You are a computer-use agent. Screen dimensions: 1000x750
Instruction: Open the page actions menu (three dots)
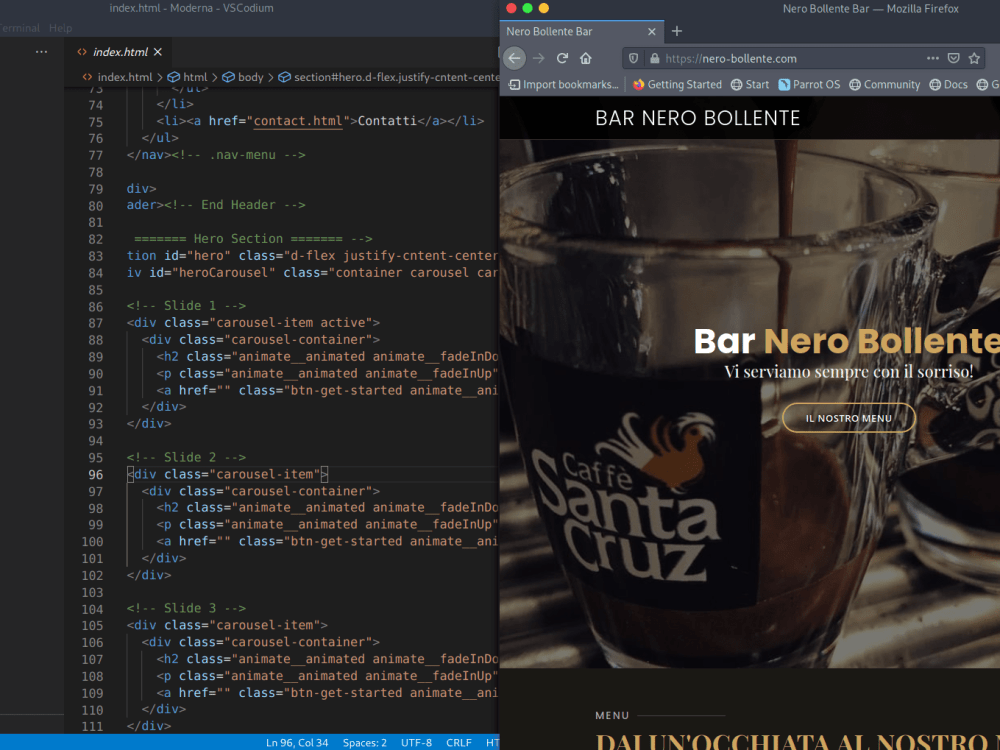click(x=932, y=57)
